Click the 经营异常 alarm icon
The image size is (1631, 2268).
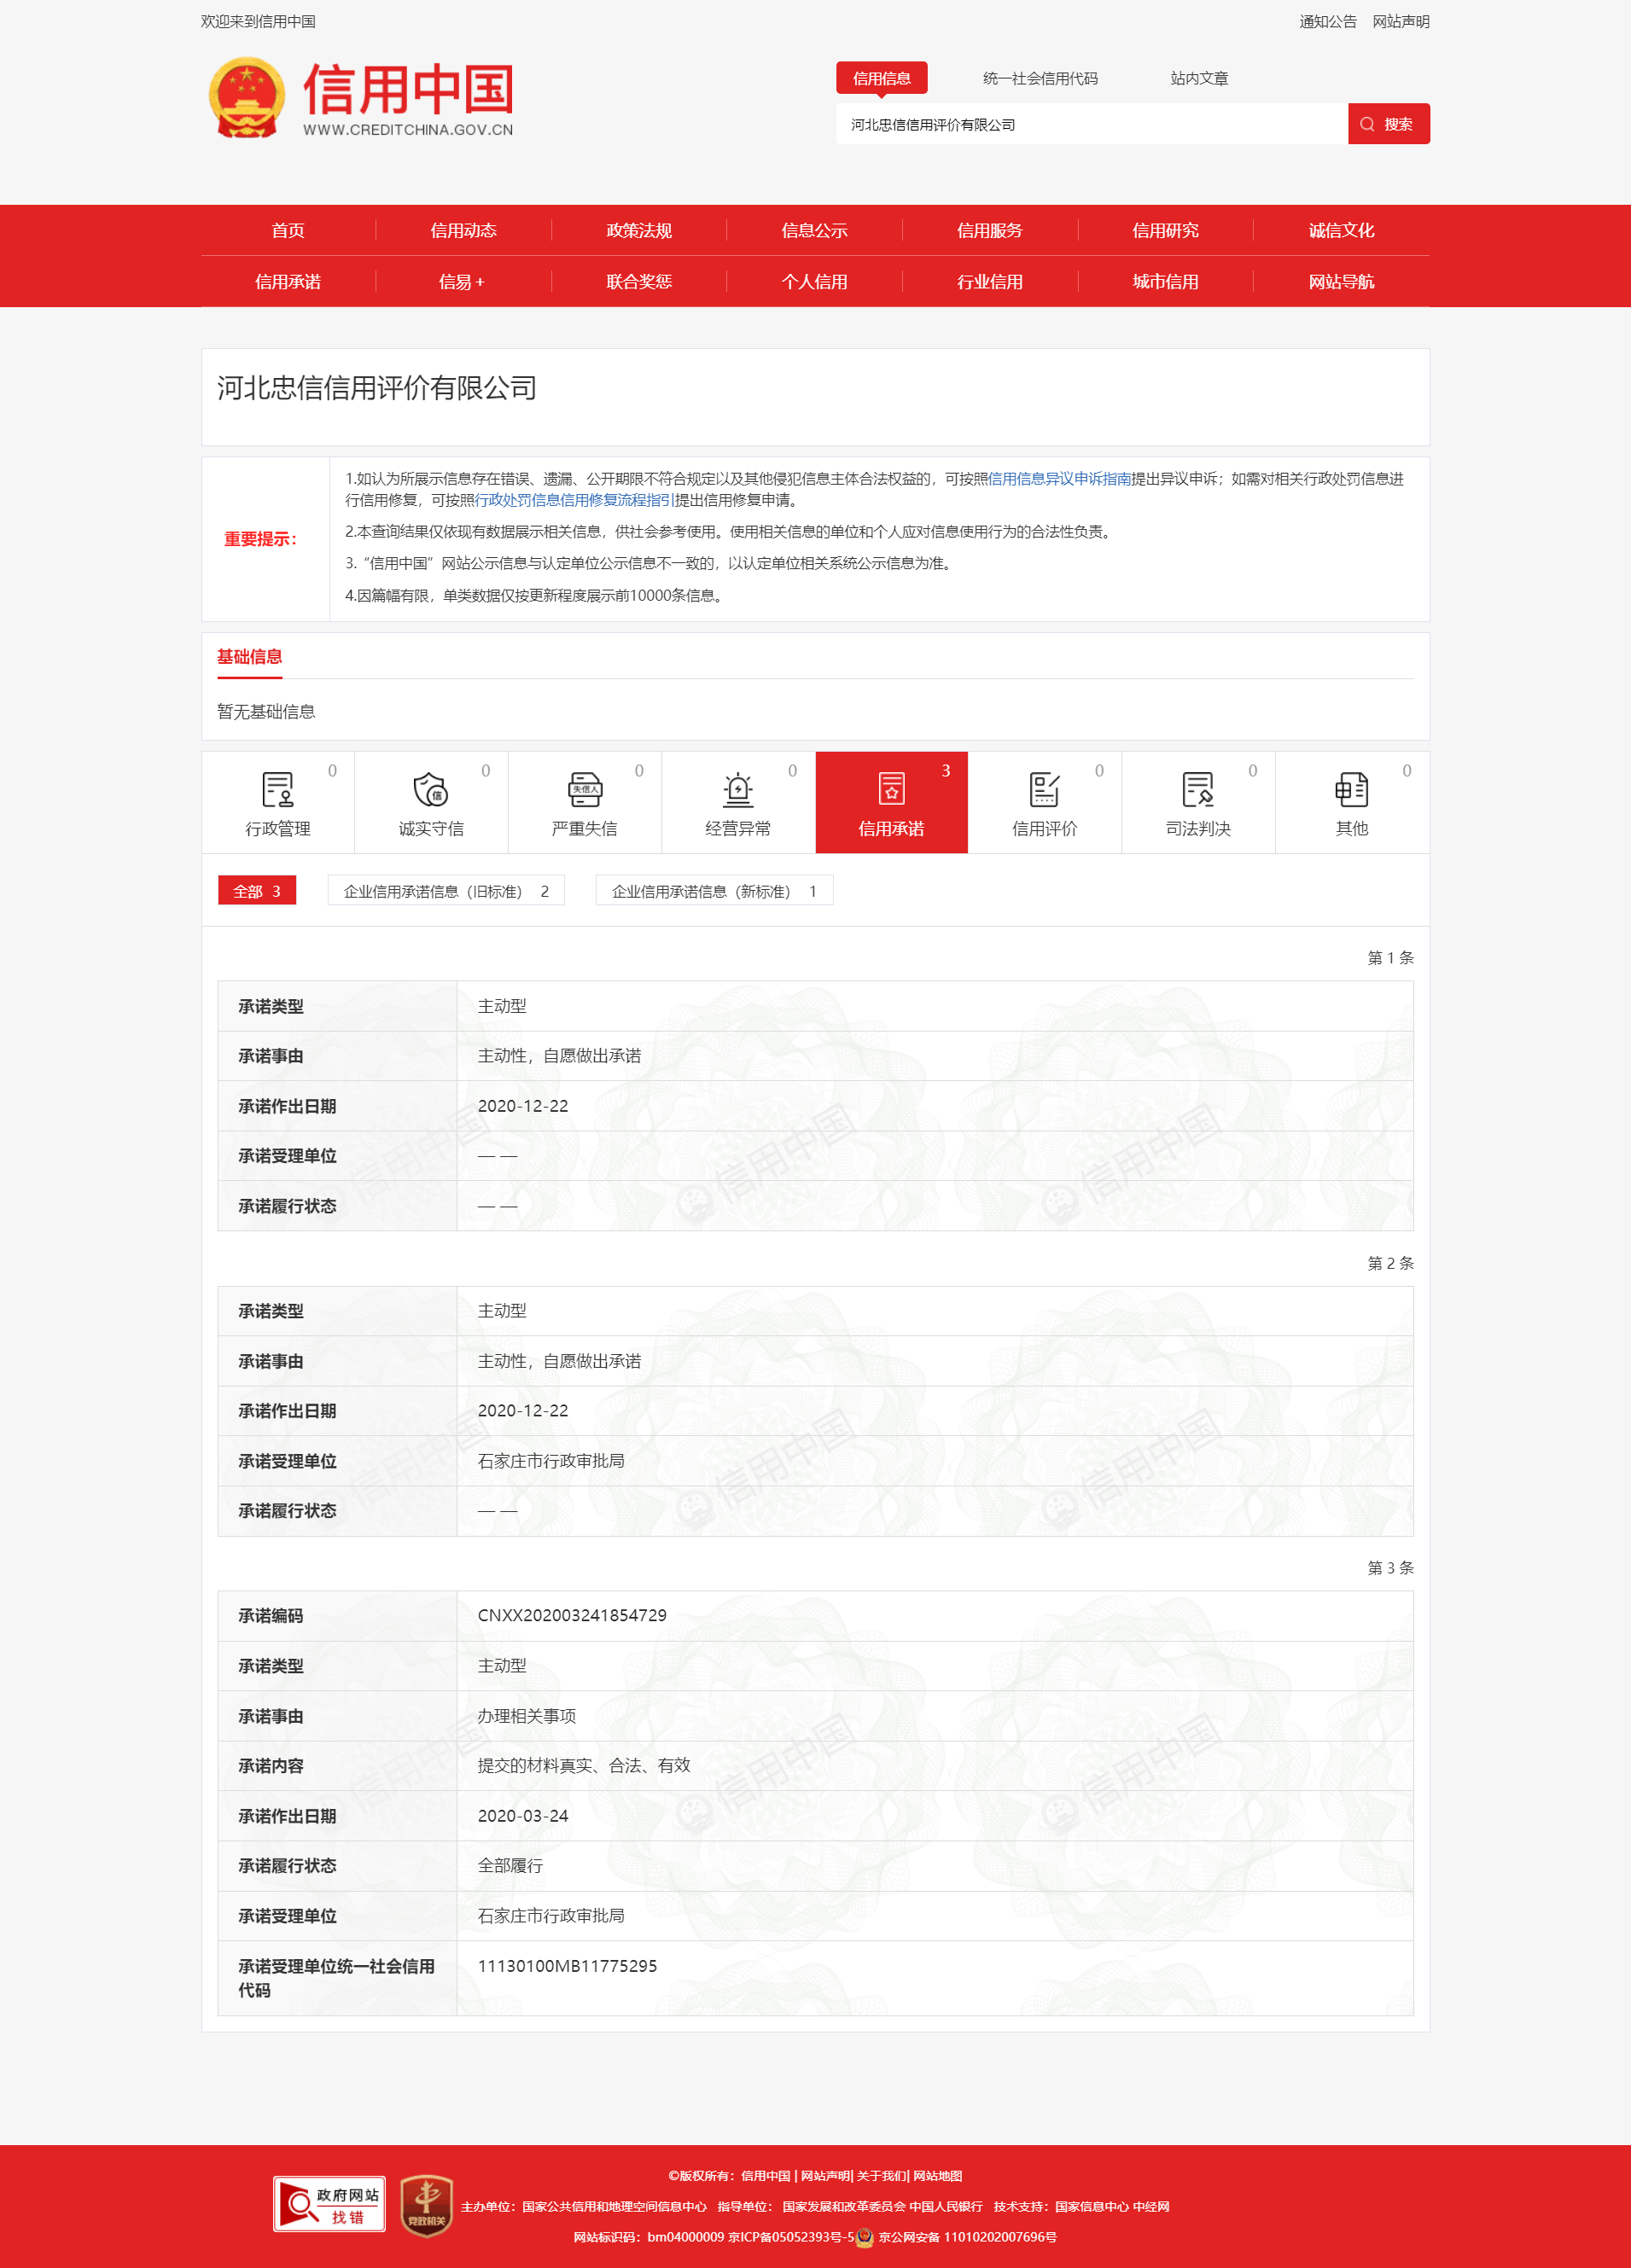pyautogui.click(x=738, y=789)
